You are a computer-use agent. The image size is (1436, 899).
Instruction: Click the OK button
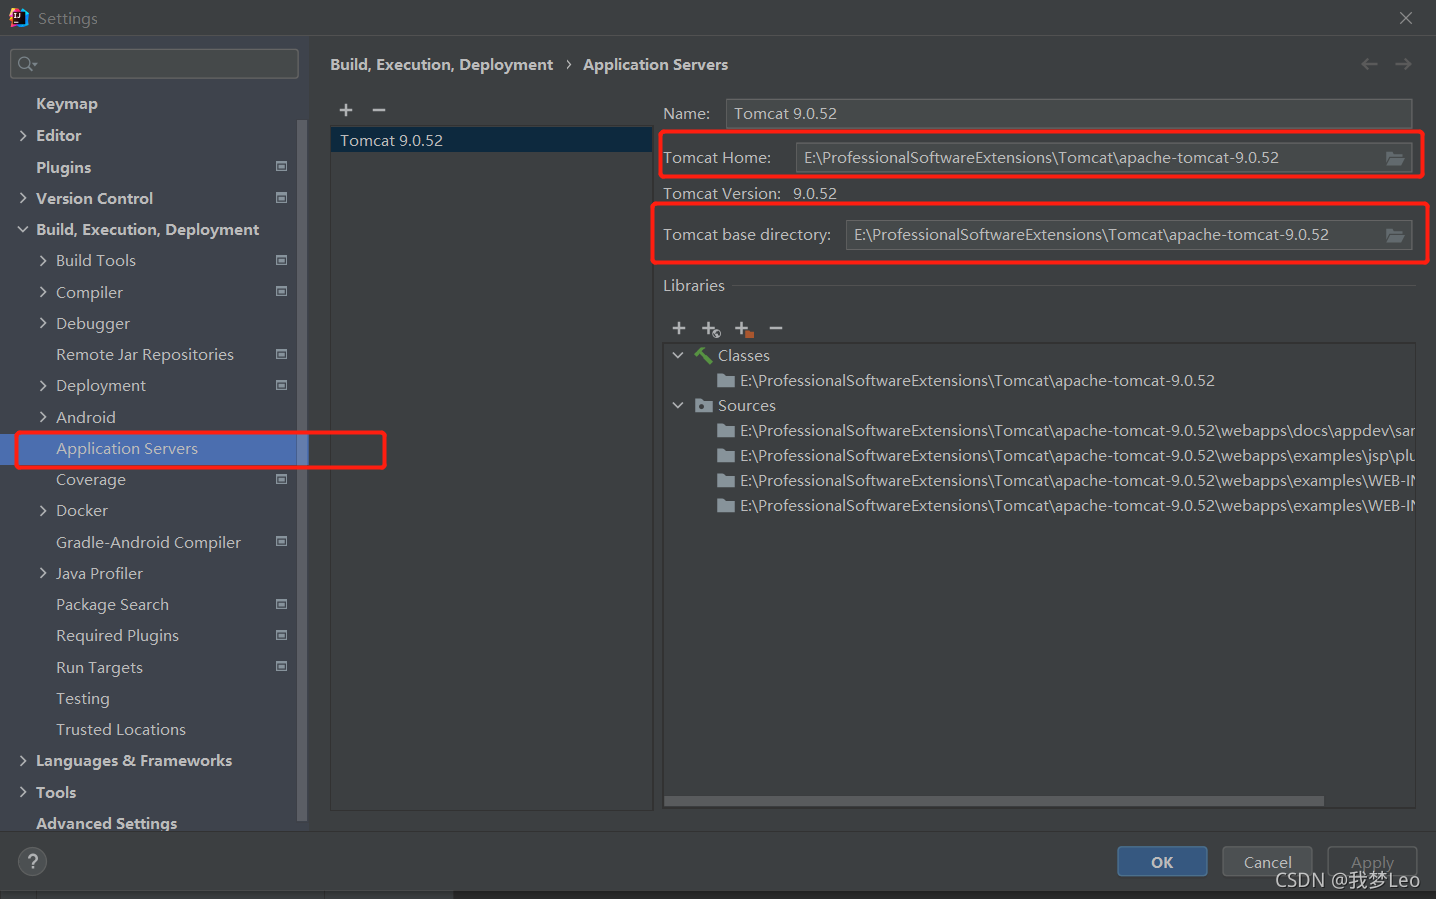pyautogui.click(x=1162, y=862)
